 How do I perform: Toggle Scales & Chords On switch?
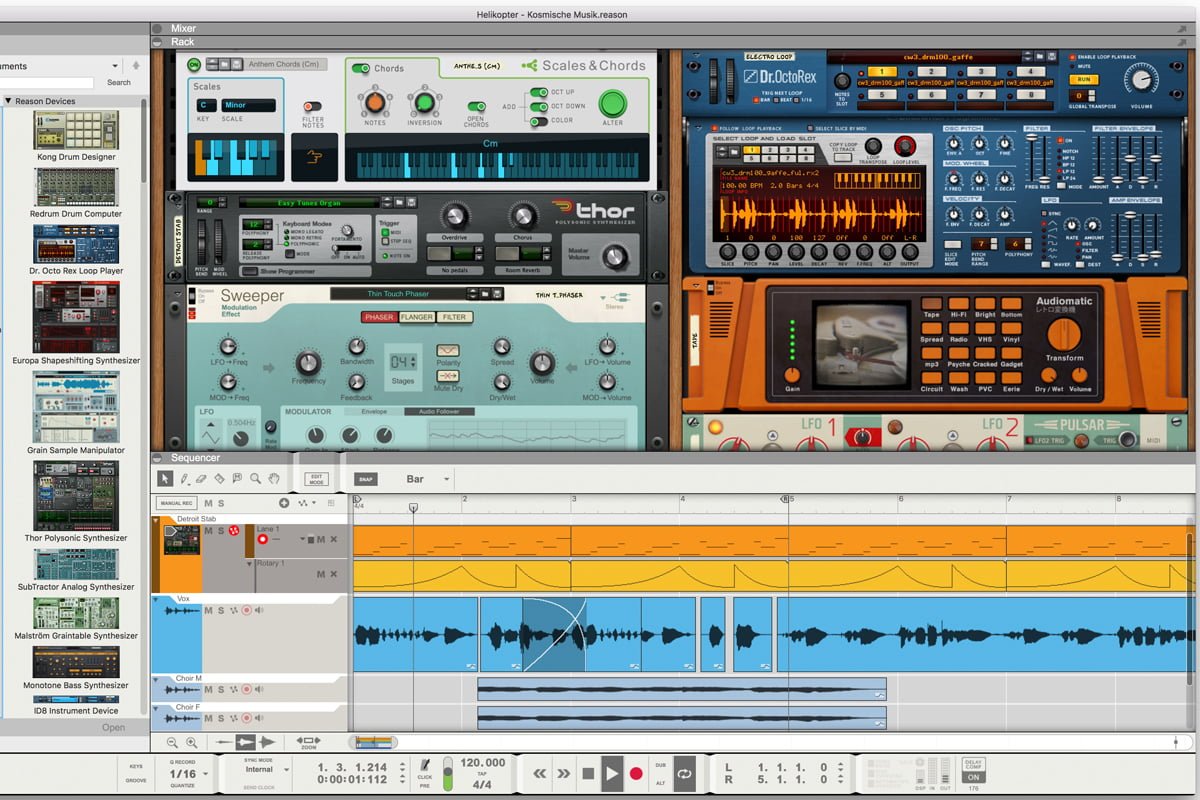click(193, 64)
